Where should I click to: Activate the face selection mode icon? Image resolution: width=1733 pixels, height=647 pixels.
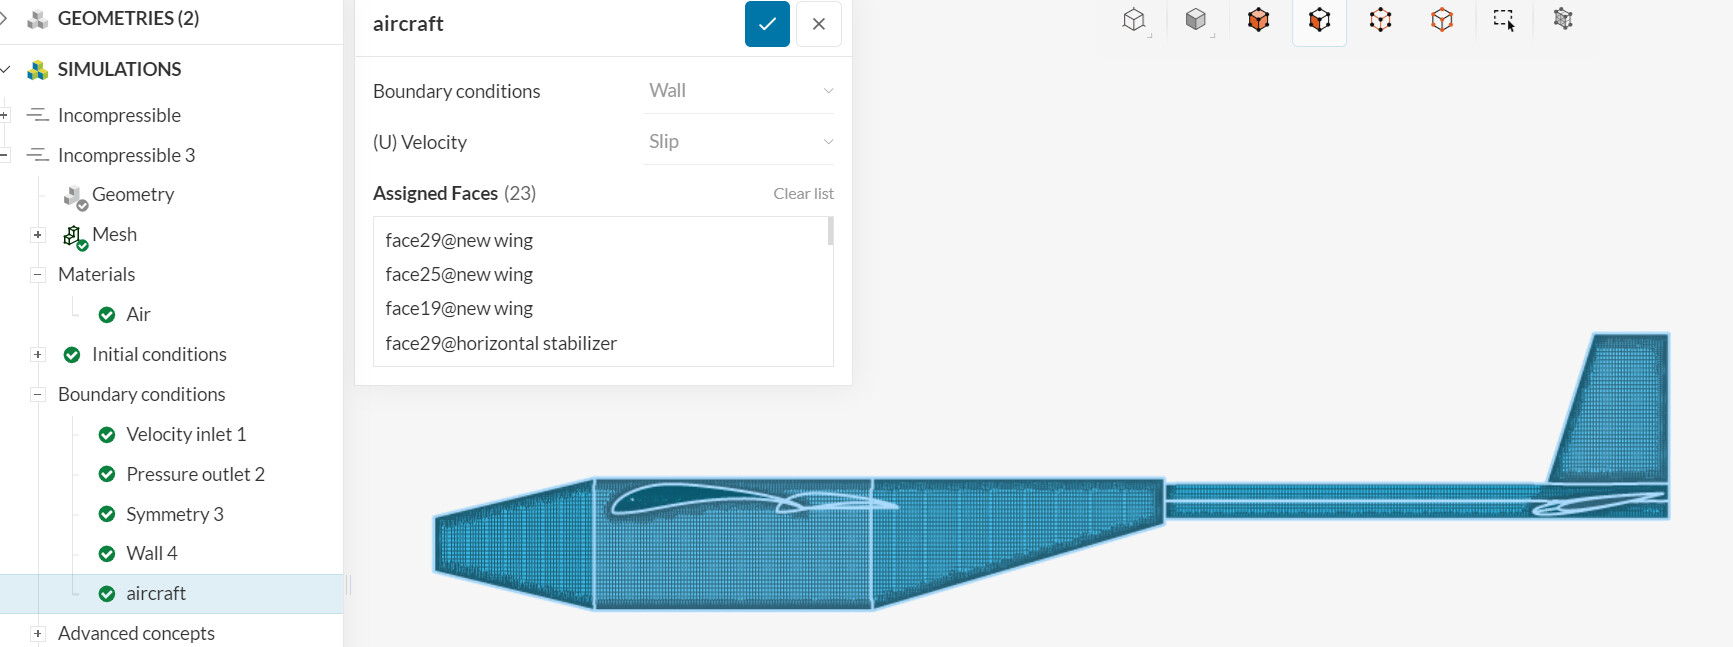(x=1319, y=20)
